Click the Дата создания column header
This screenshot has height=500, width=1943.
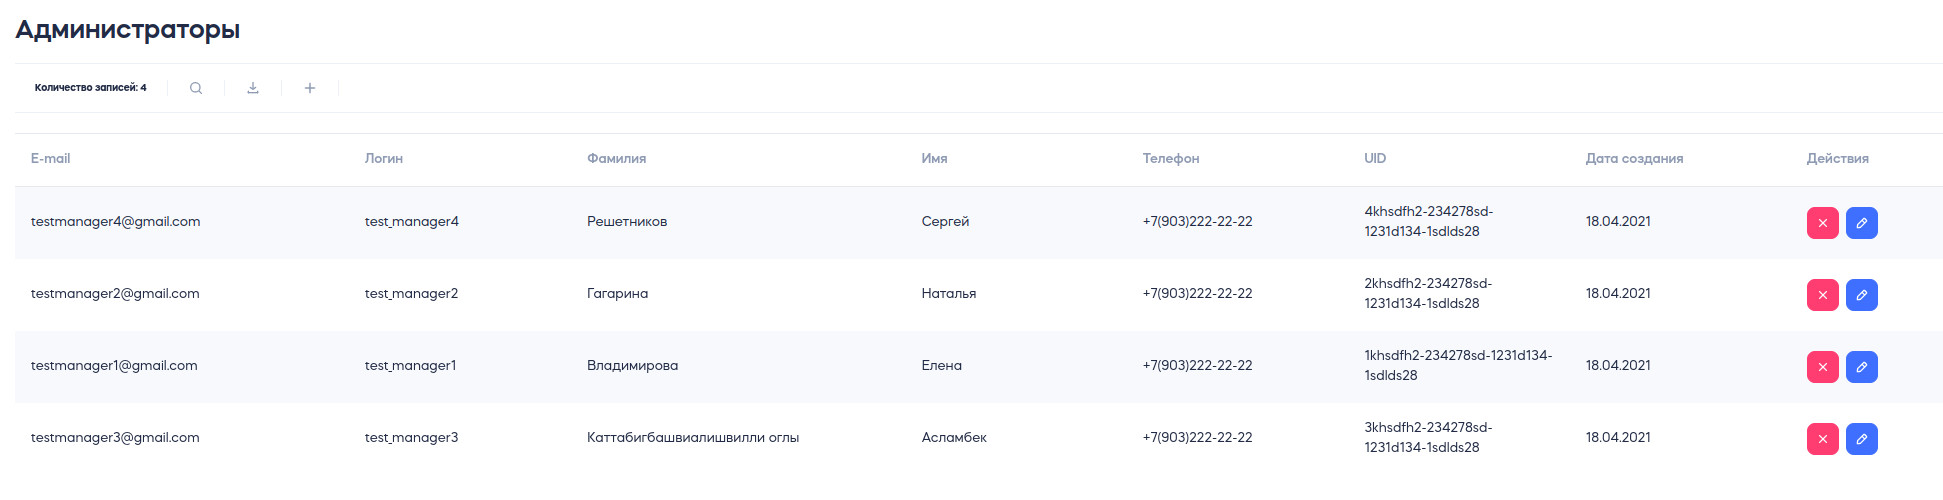point(1634,158)
